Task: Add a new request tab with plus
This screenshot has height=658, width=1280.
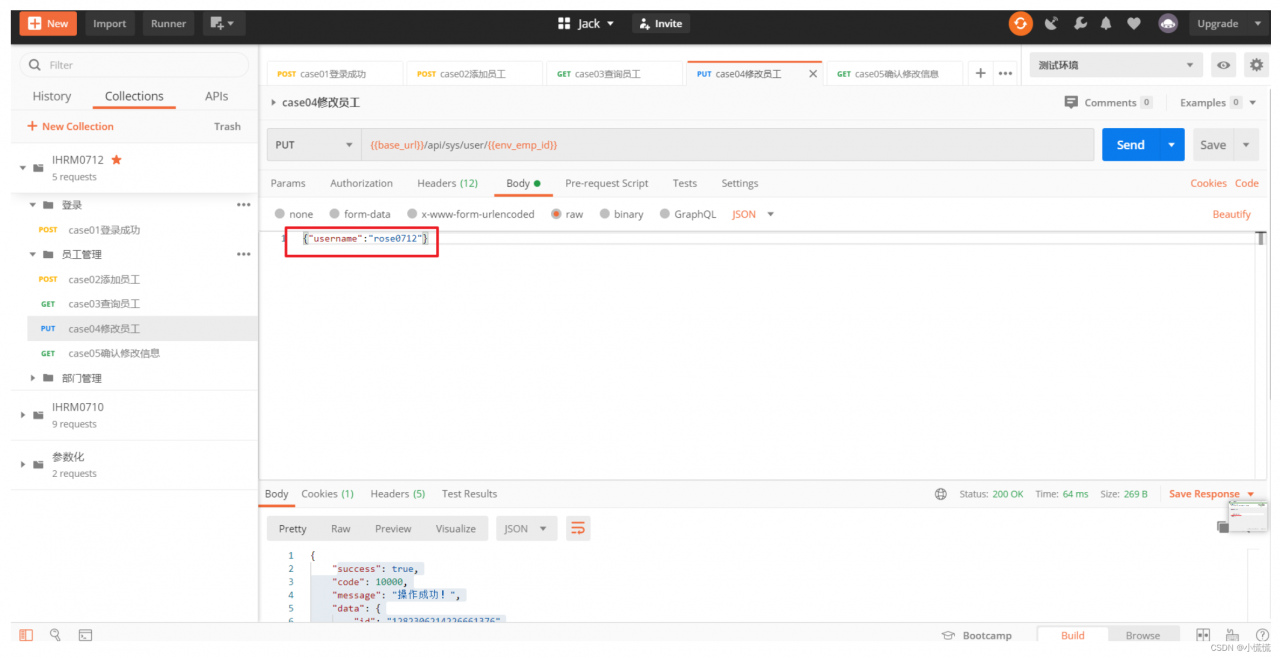Action: tap(980, 73)
